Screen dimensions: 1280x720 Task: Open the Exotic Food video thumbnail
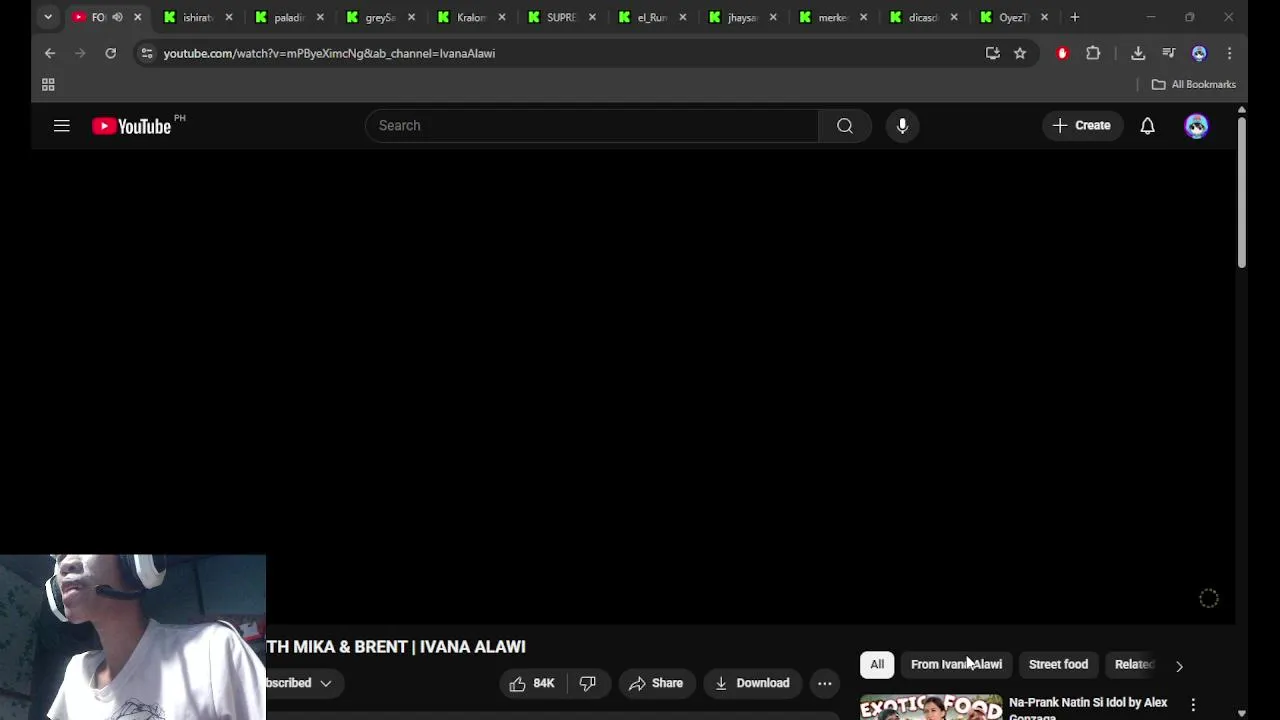point(931,707)
